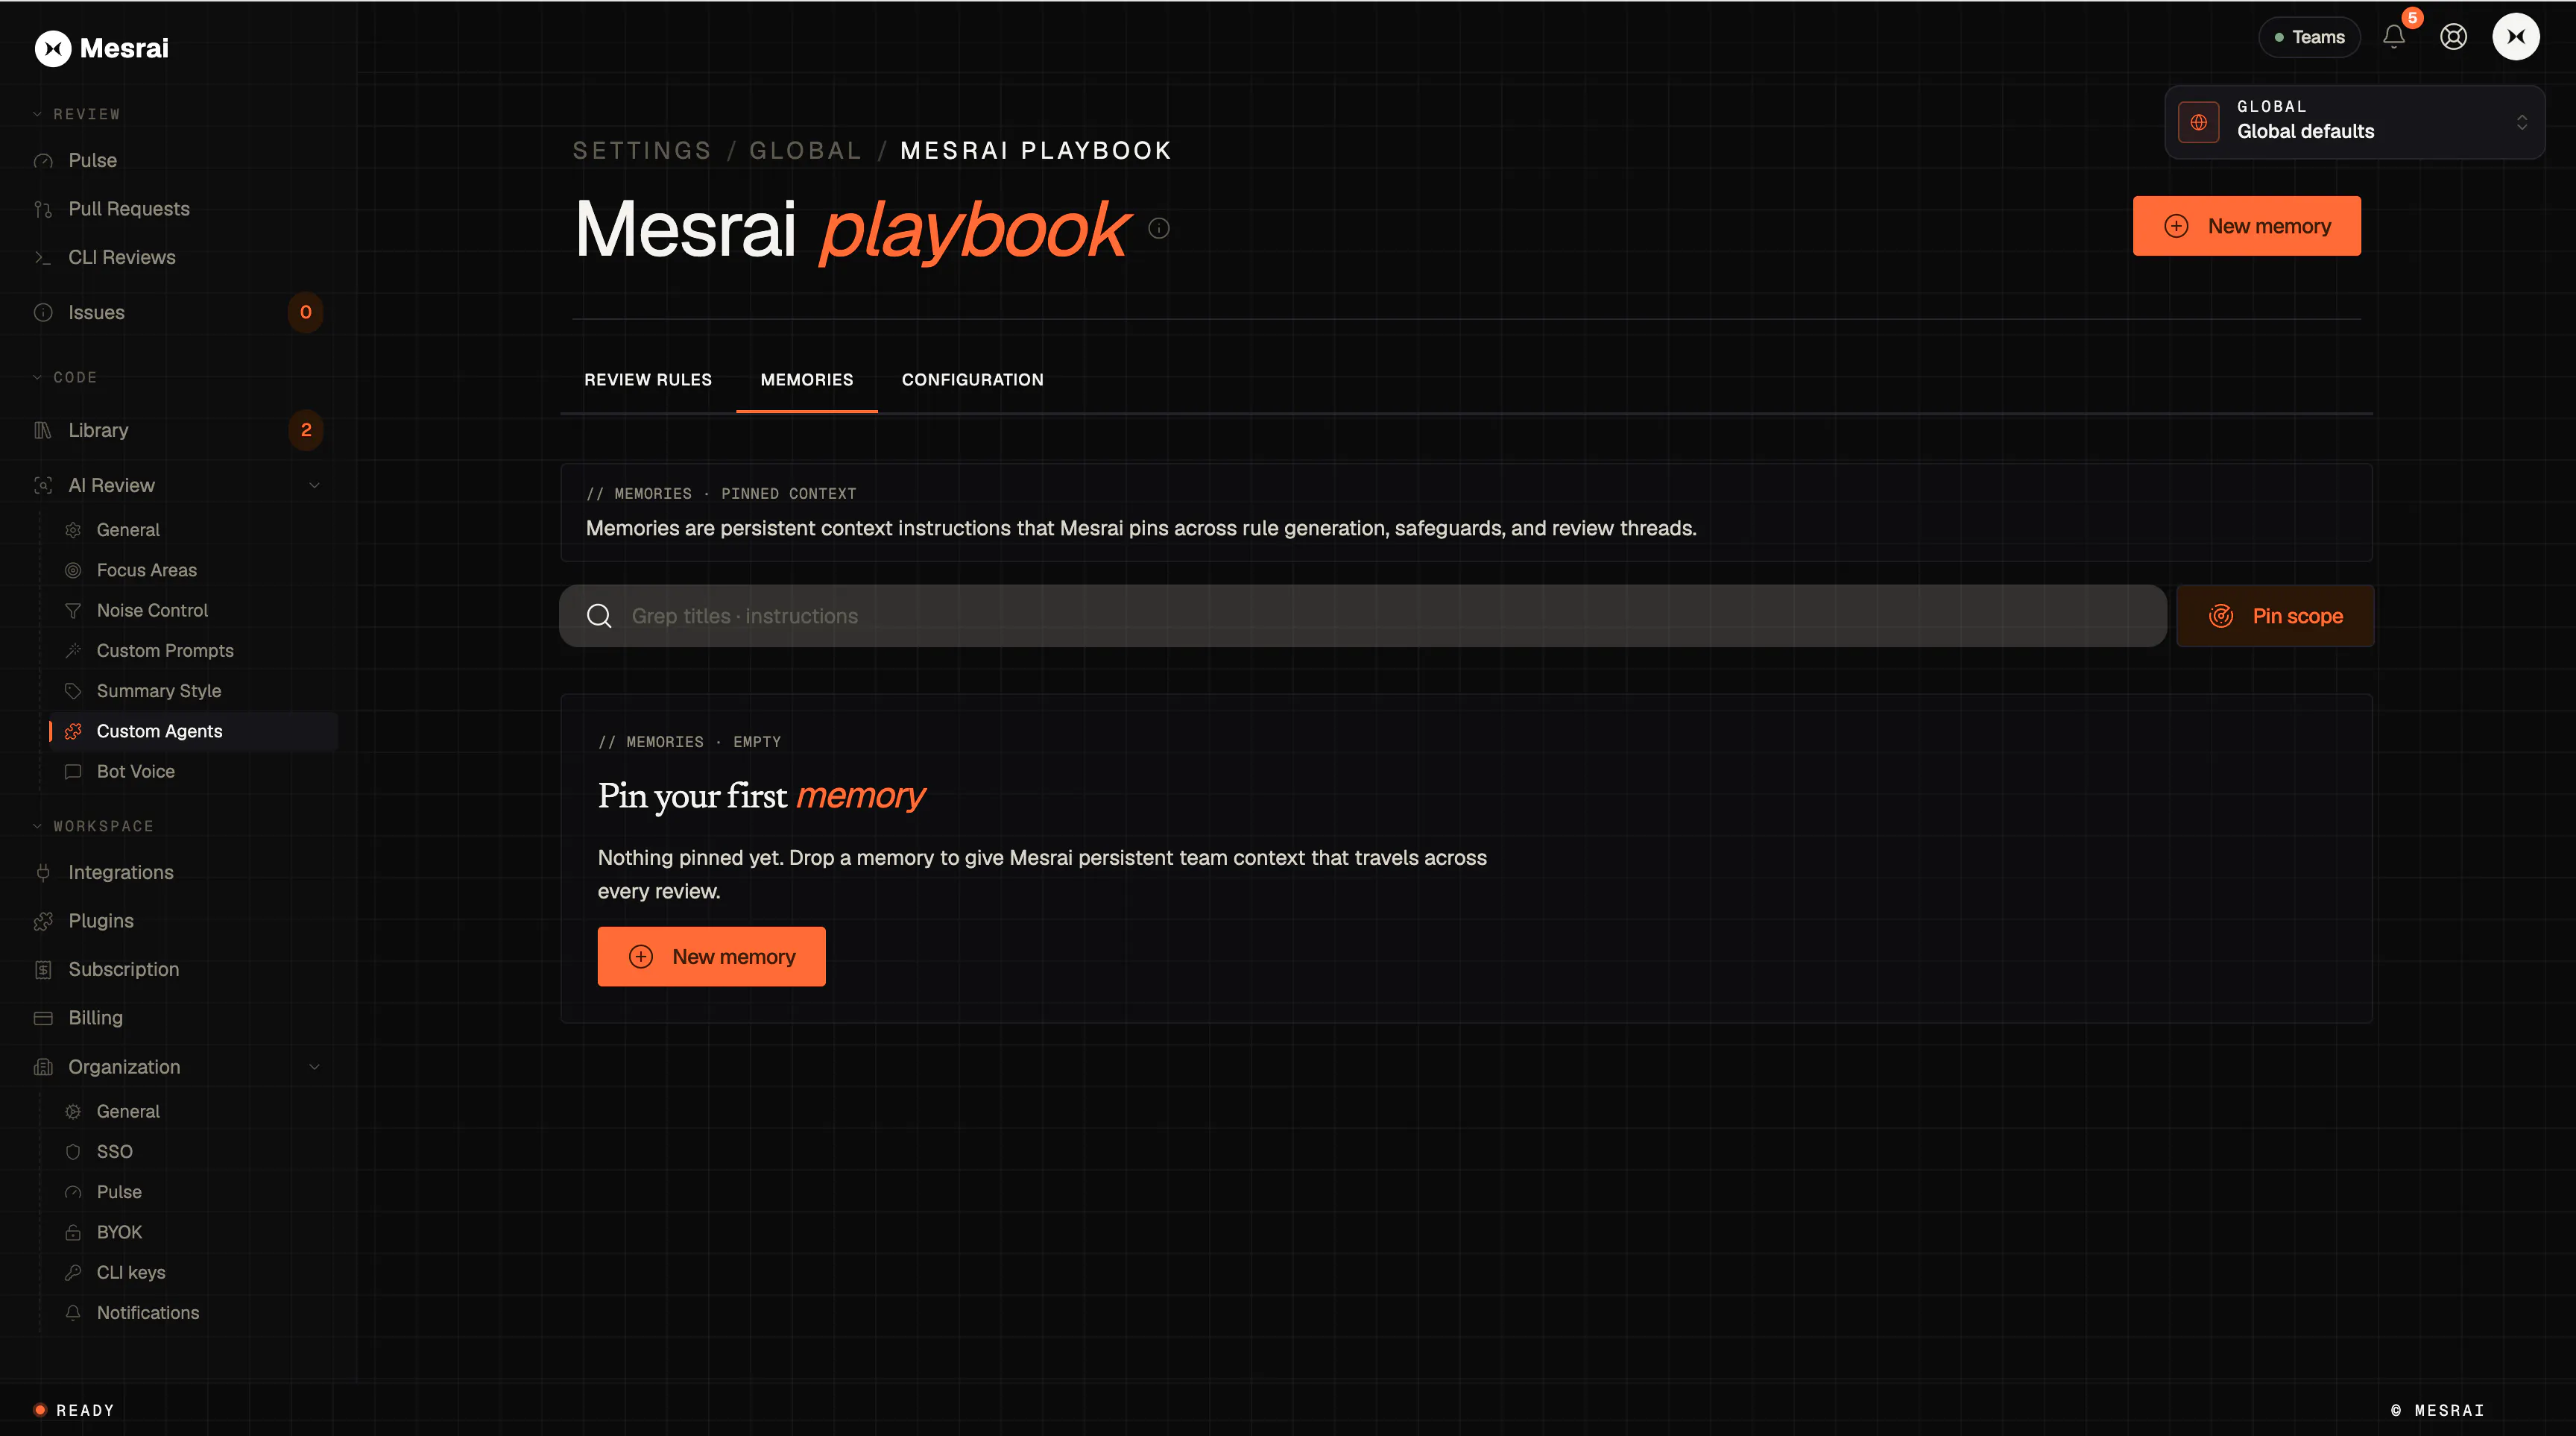The width and height of the screenshot is (2576, 1436).
Task: Switch to the Review Rules tab
Action: (648, 380)
